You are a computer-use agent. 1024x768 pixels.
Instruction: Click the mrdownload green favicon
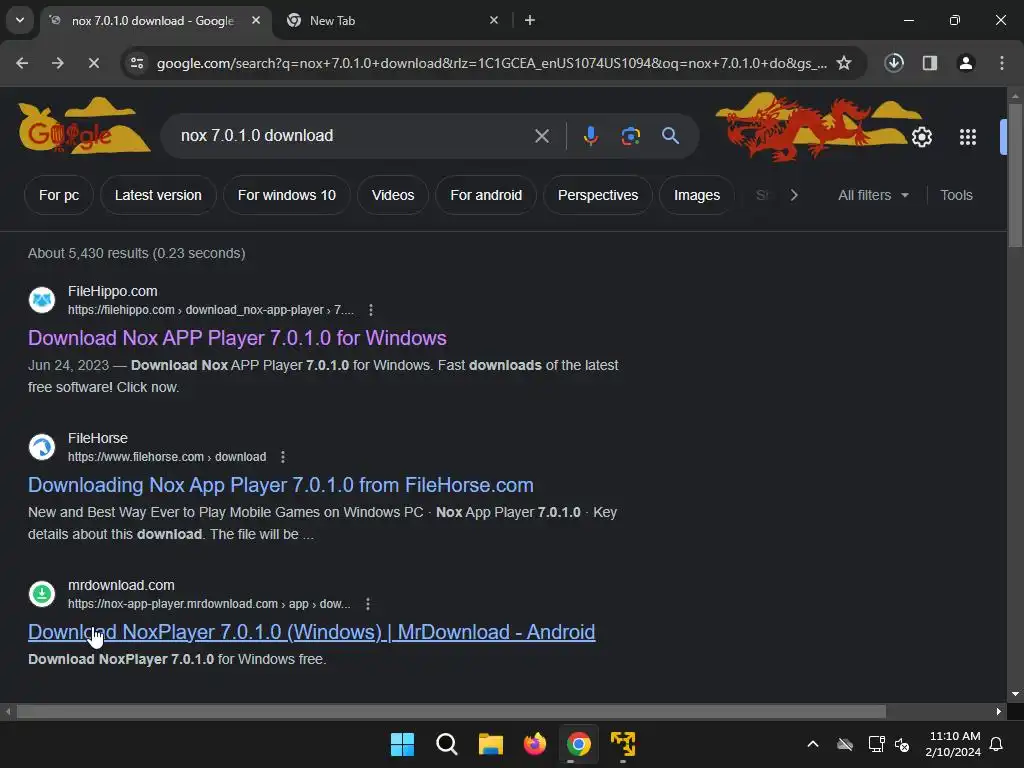click(42, 594)
